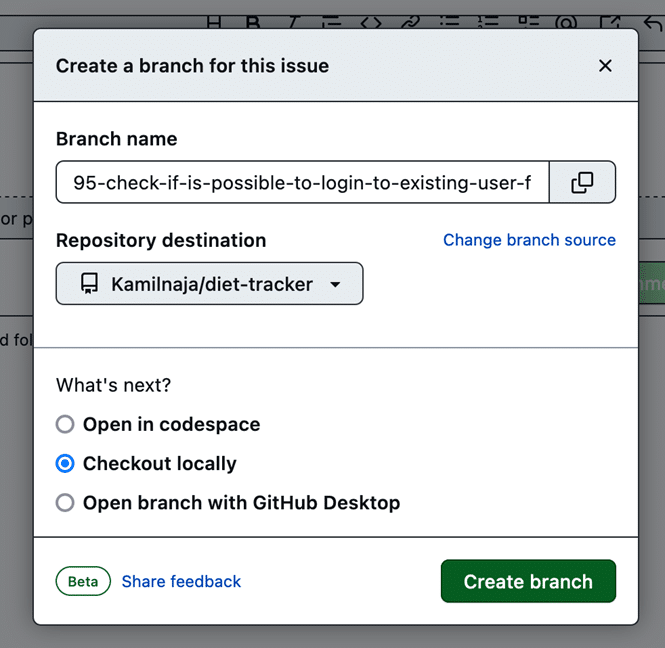Click the Create a branch for this issue title
Screen dimensions: 665x648
pos(193,66)
